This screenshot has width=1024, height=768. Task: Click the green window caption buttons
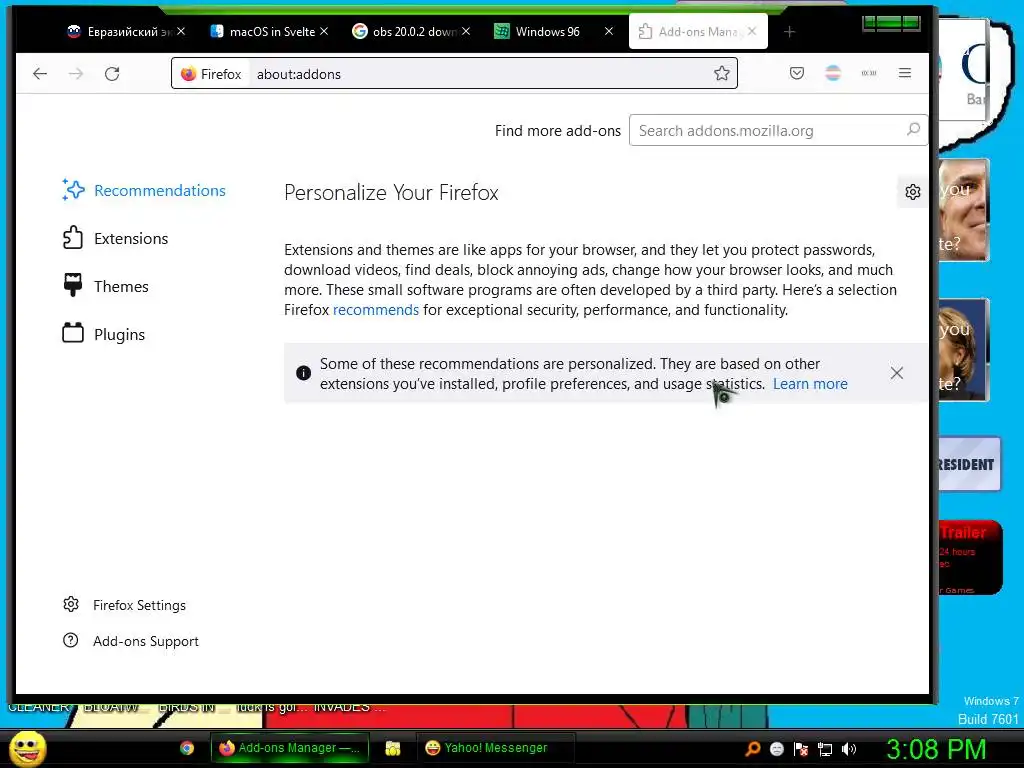pyautogui.click(x=891, y=24)
